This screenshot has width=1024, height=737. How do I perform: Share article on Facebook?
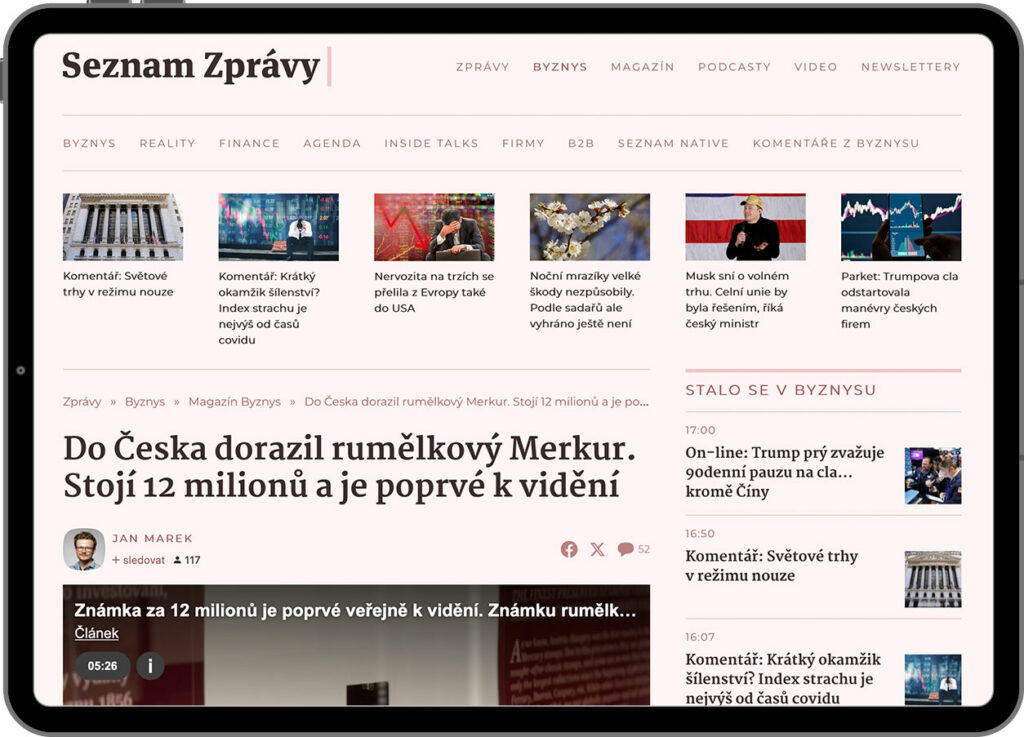click(569, 549)
